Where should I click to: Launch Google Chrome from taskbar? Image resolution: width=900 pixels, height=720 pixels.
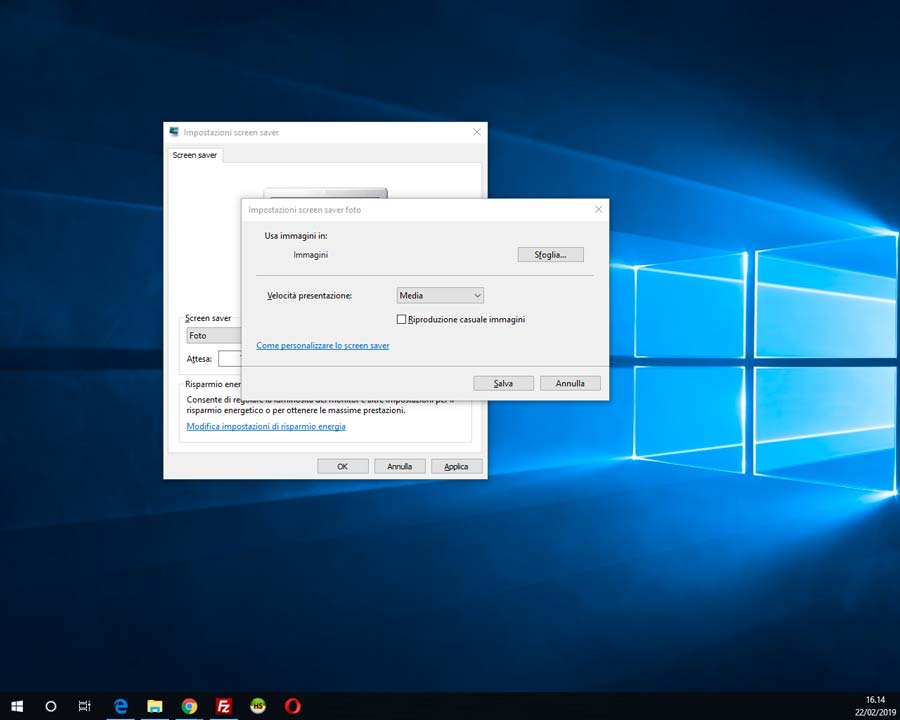pyautogui.click(x=189, y=706)
